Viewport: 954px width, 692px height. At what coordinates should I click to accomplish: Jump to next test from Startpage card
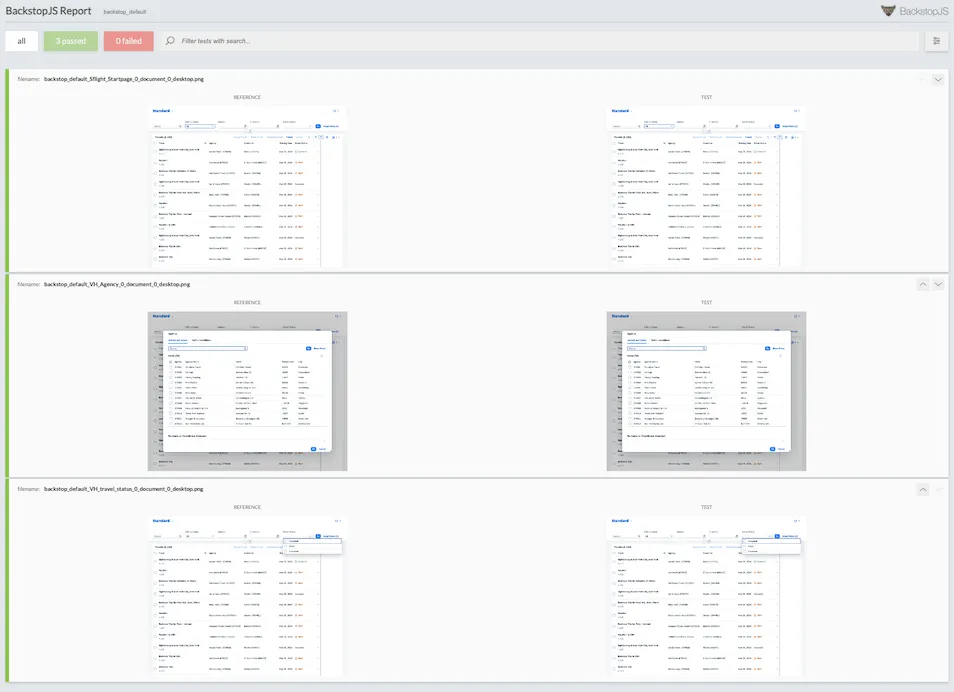coord(938,80)
